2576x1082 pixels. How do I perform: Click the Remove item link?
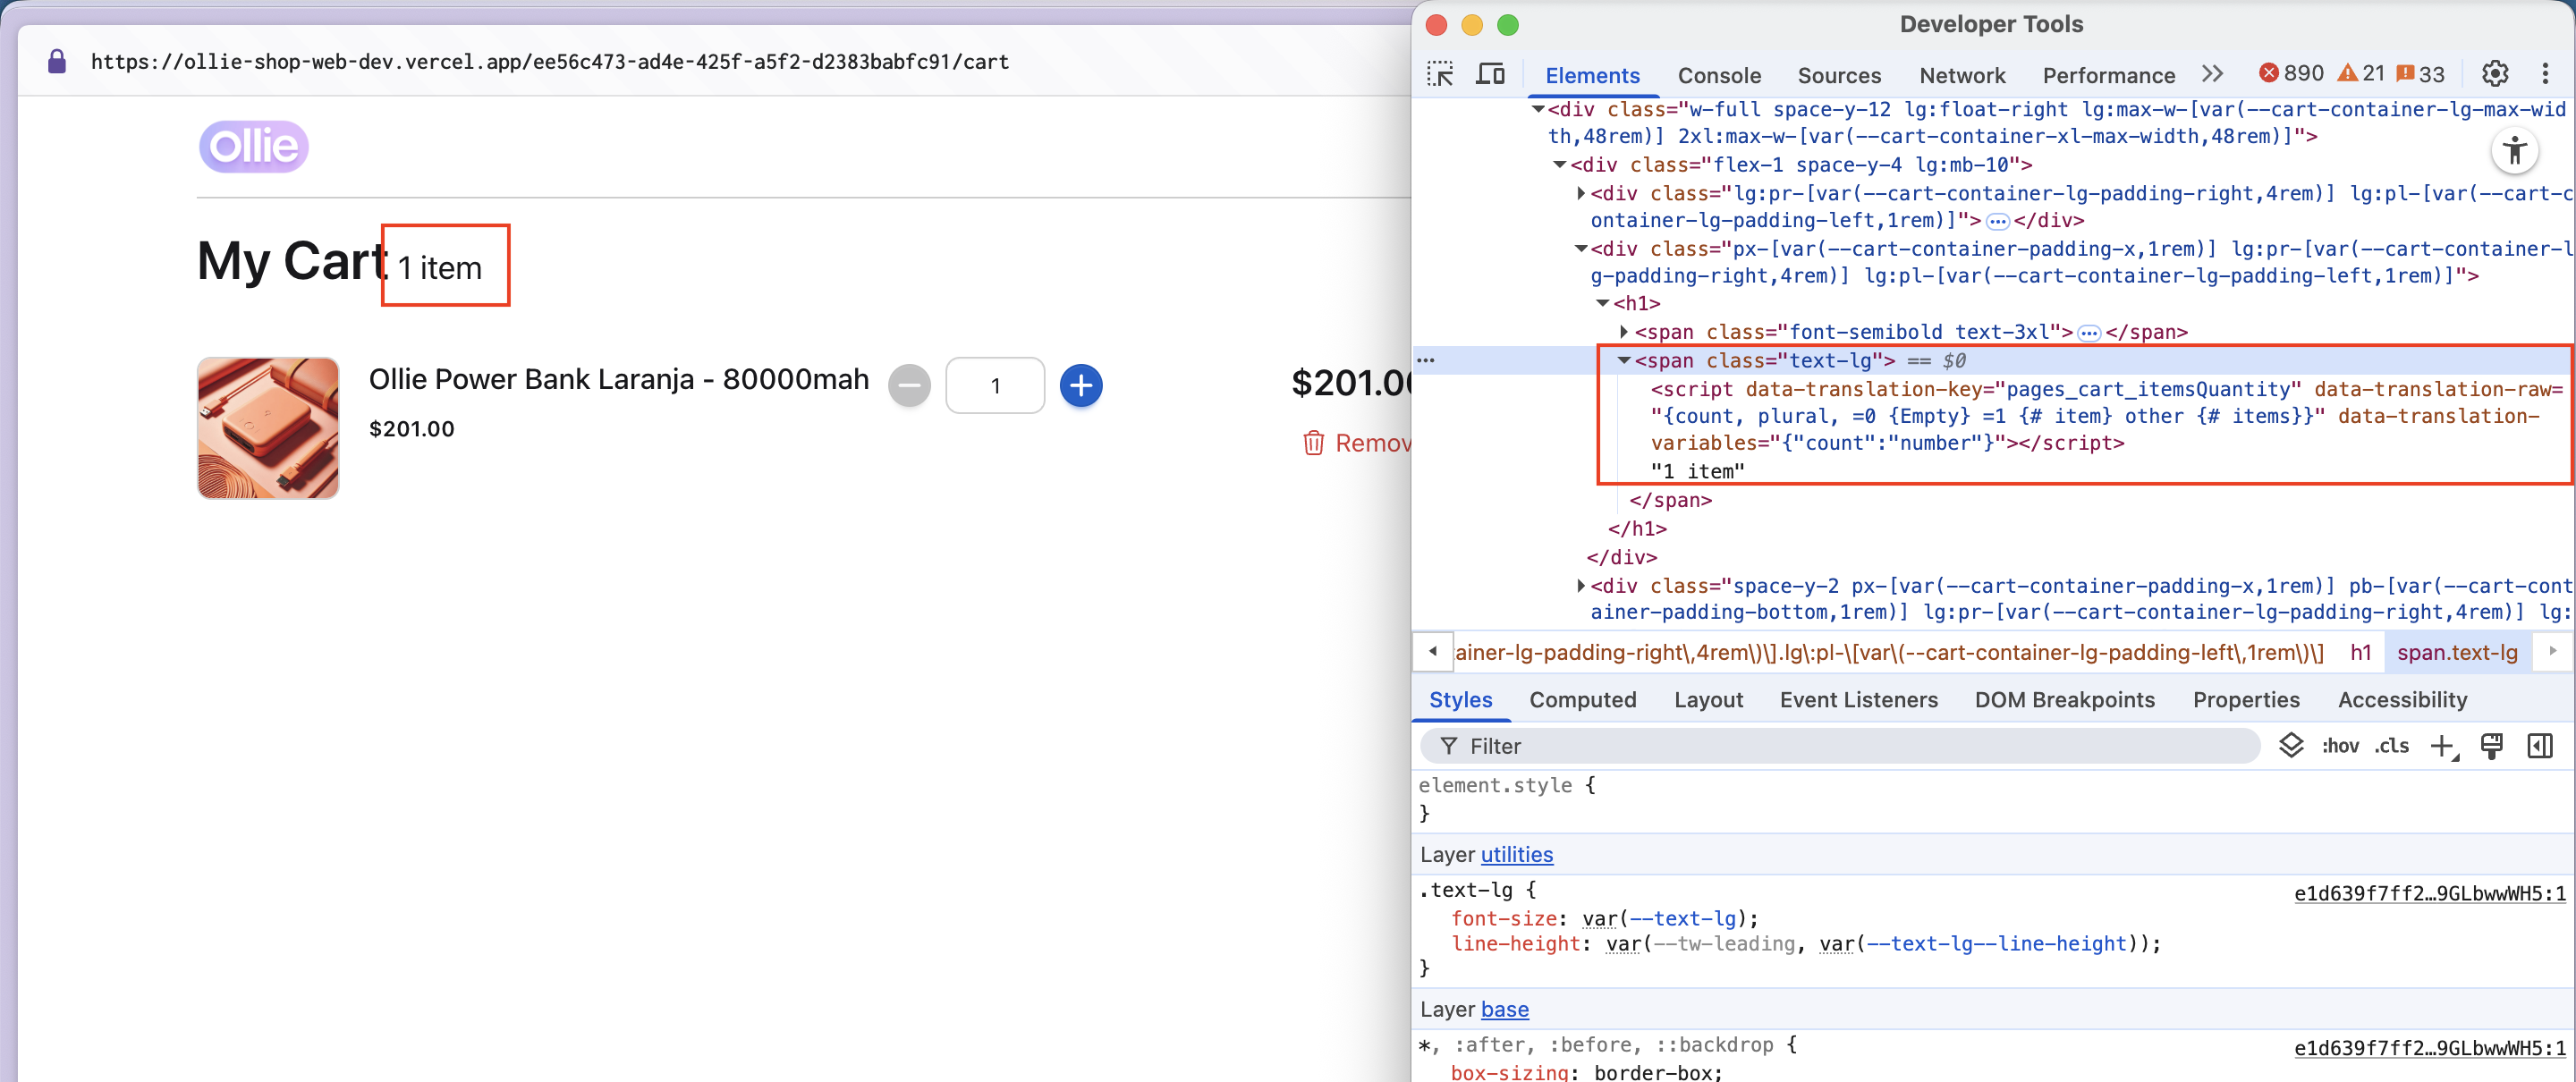(x=1358, y=443)
